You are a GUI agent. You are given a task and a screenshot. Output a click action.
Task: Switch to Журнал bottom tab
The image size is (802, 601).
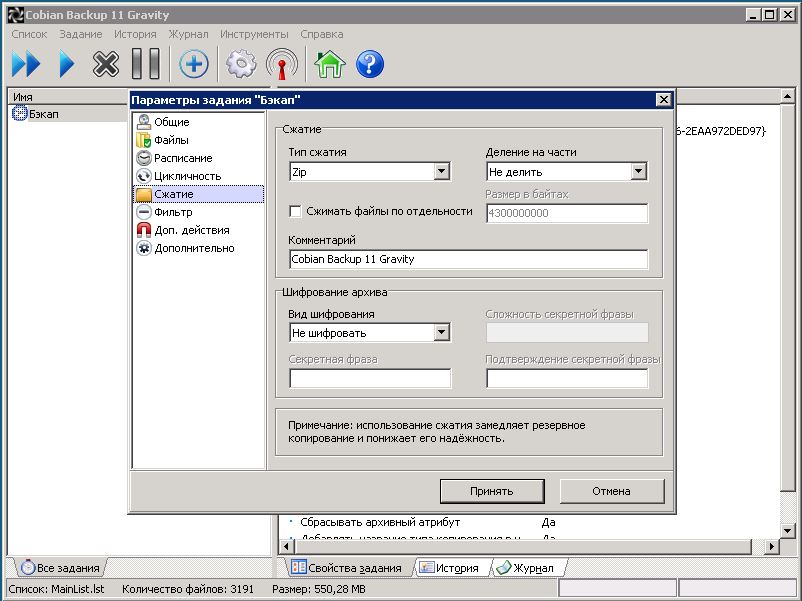click(526, 568)
